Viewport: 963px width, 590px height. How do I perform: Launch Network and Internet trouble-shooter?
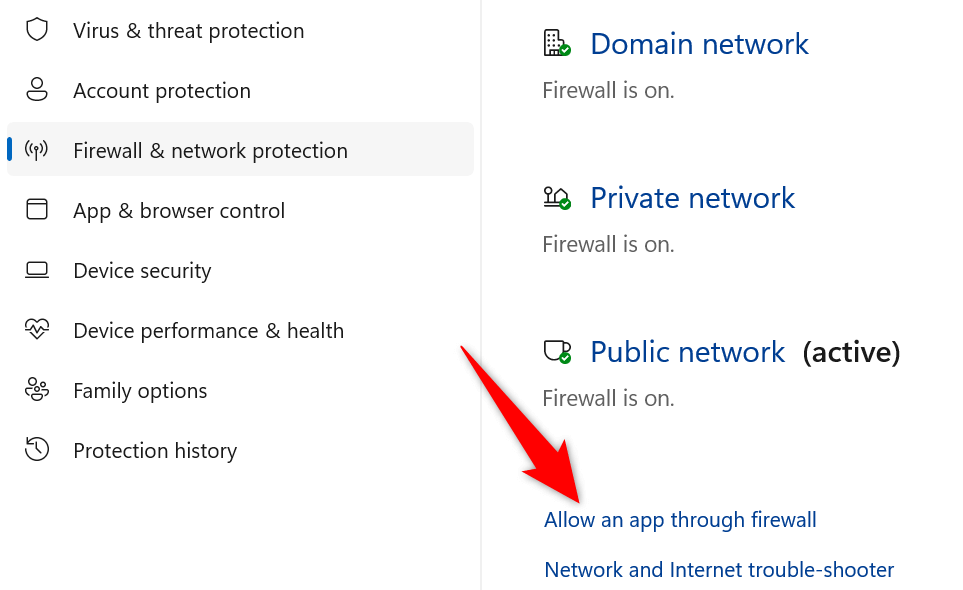[718, 569]
